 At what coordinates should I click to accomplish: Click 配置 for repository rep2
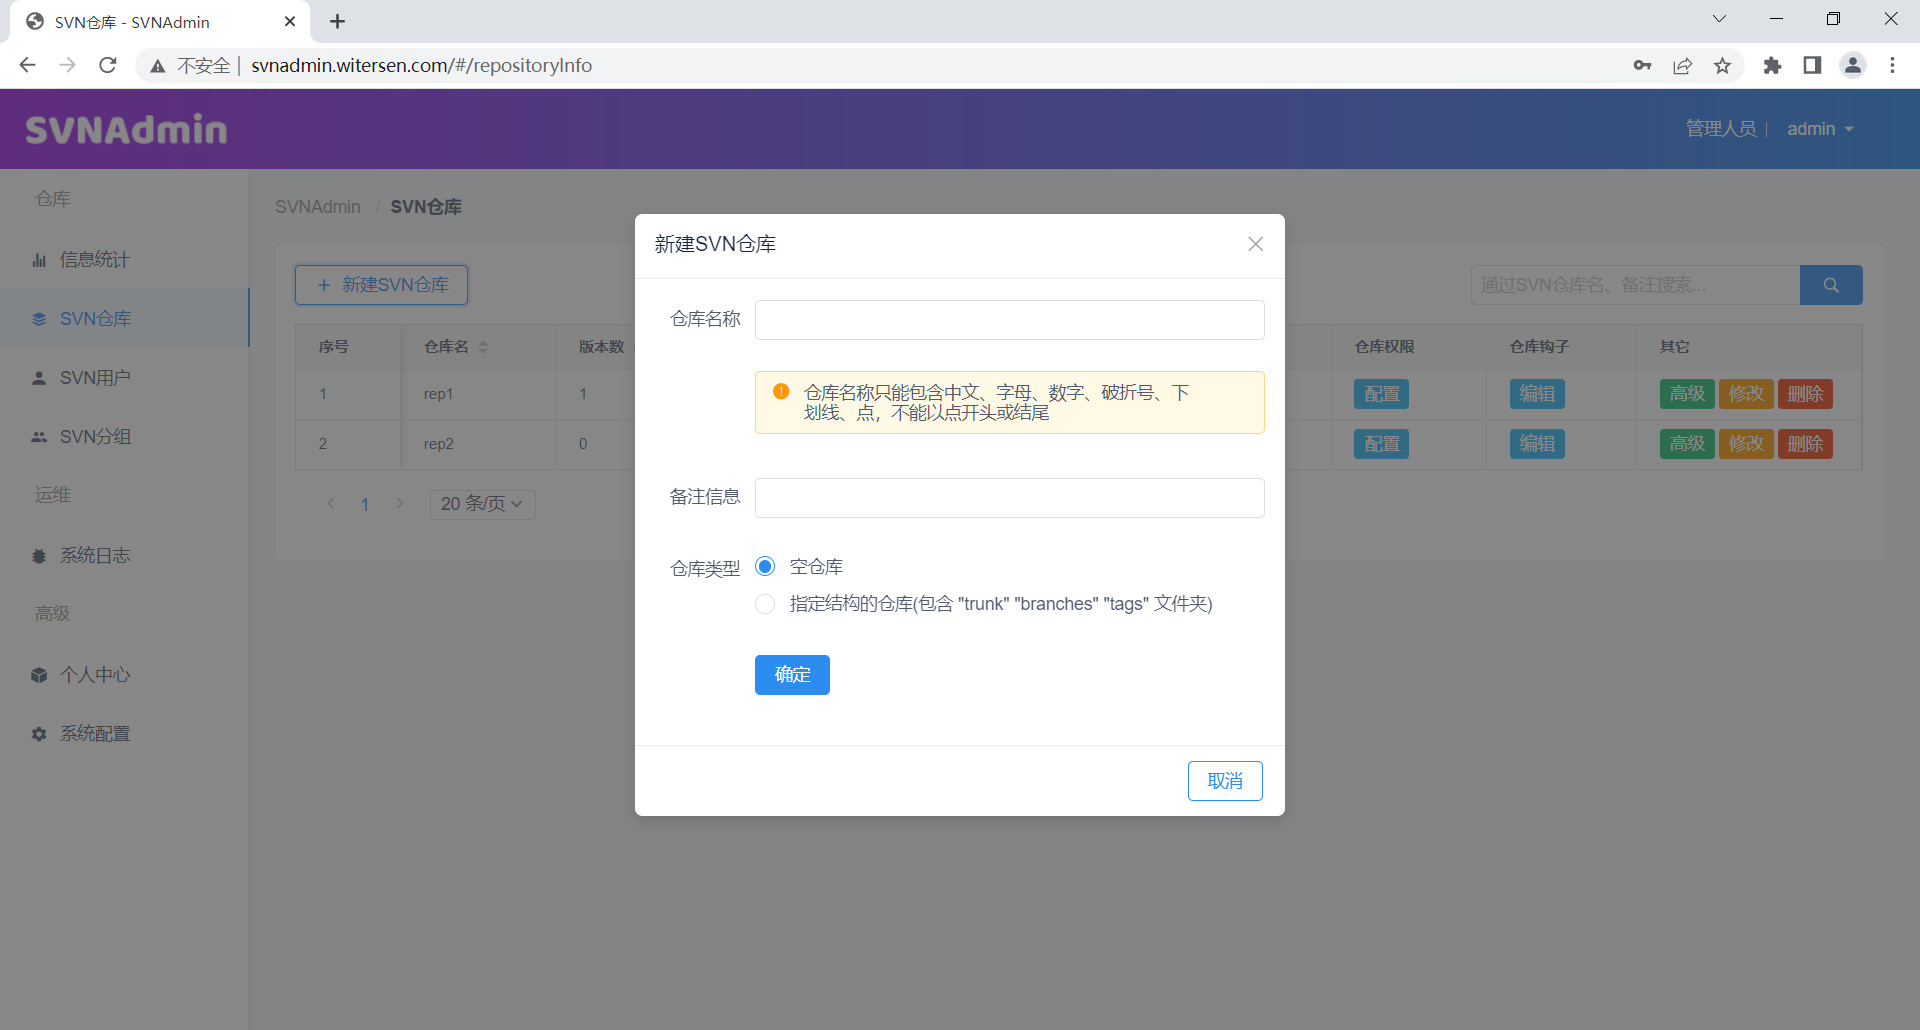pyautogui.click(x=1382, y=444)
